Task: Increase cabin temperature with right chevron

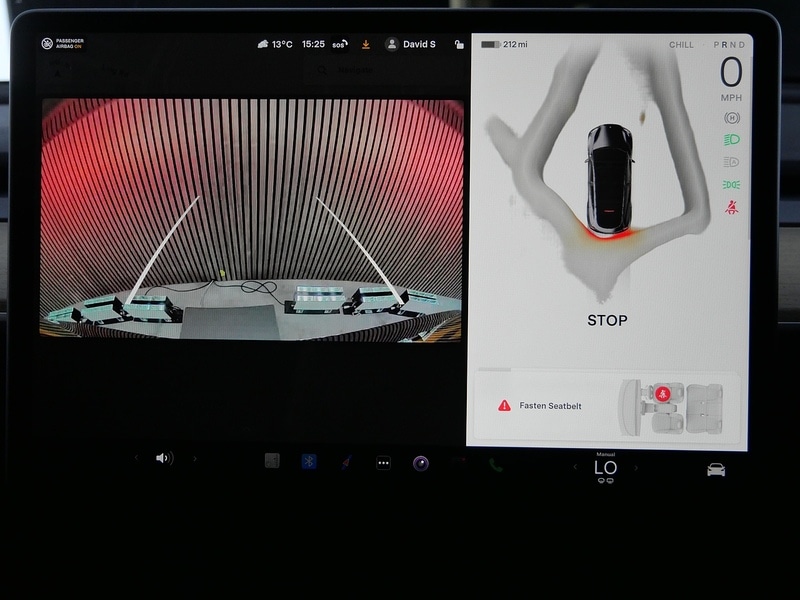Action: [635, 467]
